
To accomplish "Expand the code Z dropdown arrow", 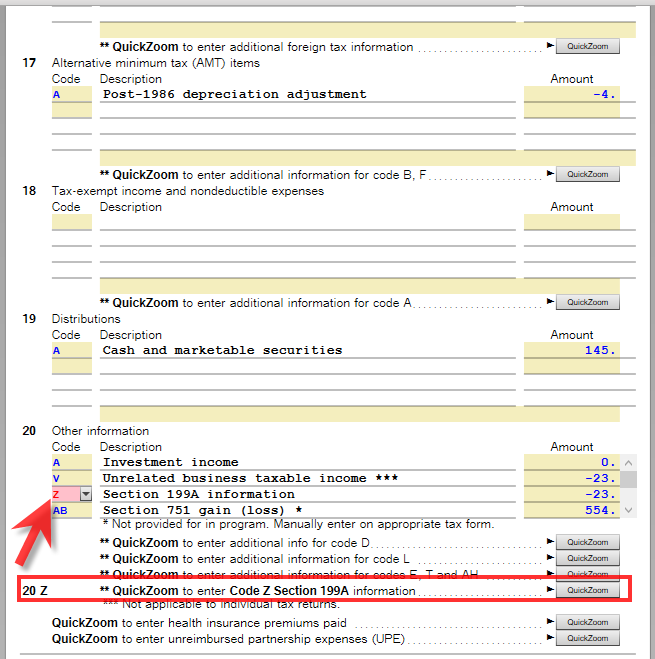I will pos(85,494).
